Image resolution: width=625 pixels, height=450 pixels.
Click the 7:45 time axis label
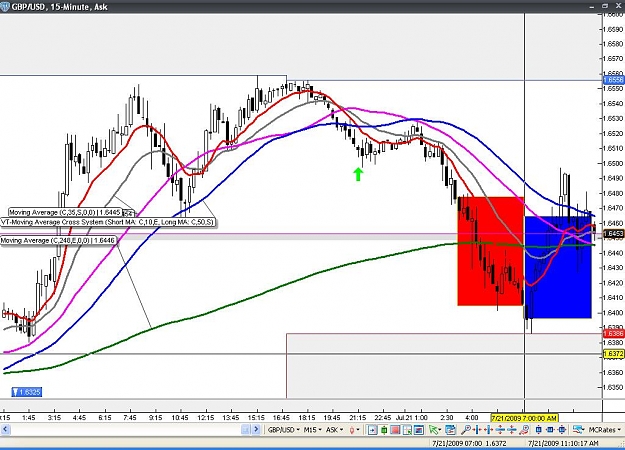click(130, 418)
